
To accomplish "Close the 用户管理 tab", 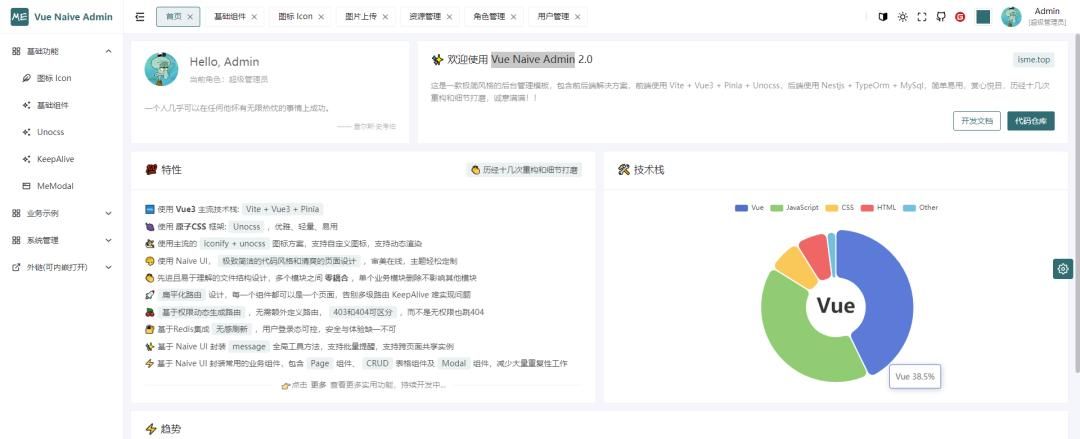I will 577,17.
